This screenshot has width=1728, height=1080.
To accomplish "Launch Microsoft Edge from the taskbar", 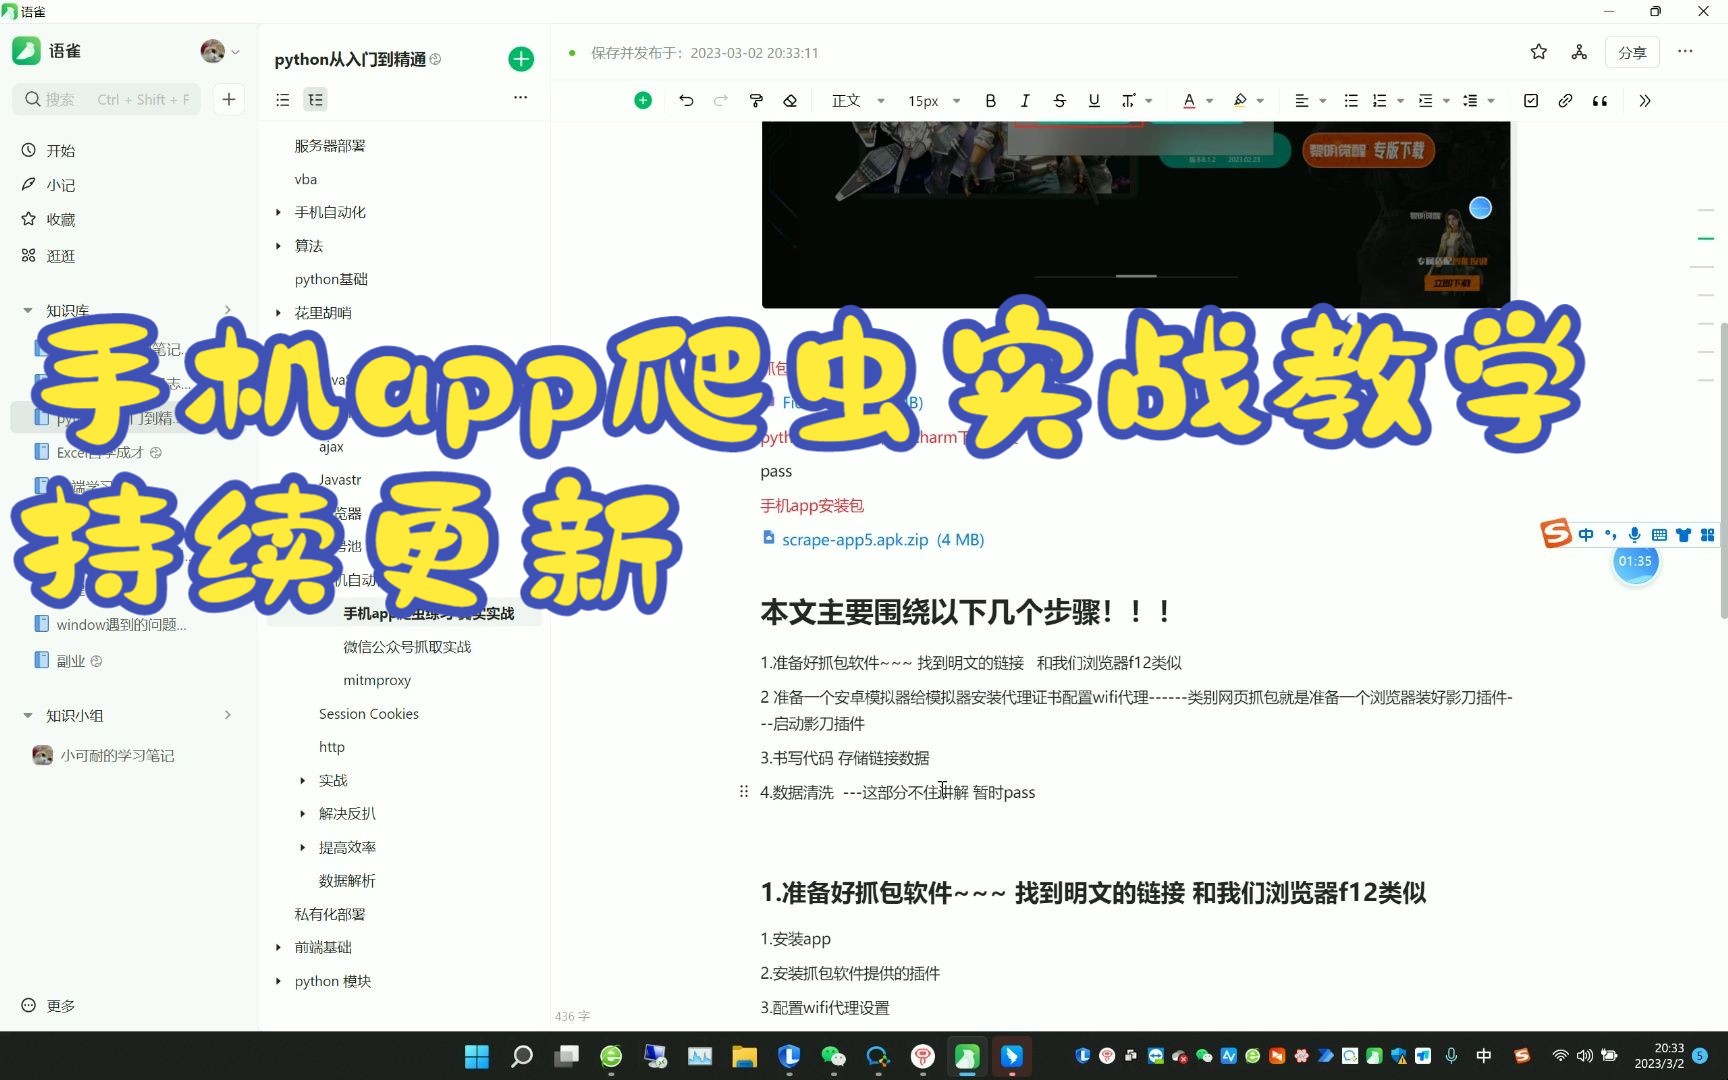I will coord(610,1056).
